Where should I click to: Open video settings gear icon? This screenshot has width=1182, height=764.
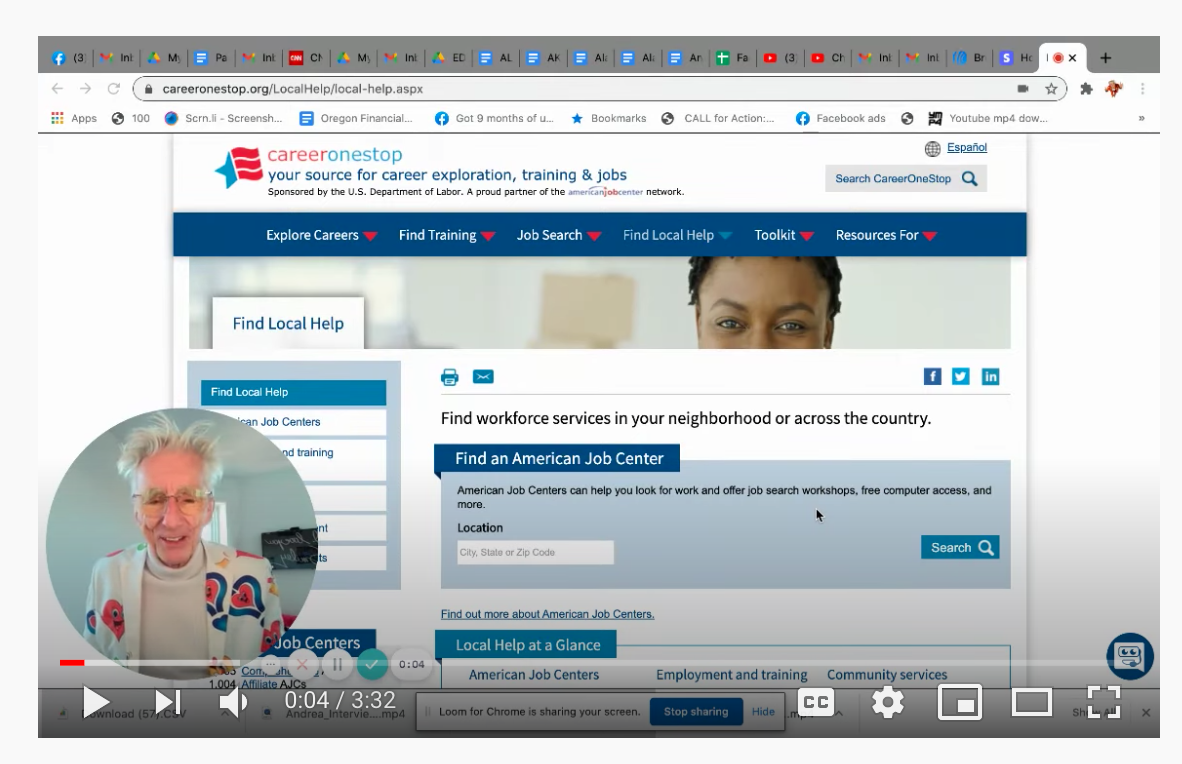(x=887, y=702)
